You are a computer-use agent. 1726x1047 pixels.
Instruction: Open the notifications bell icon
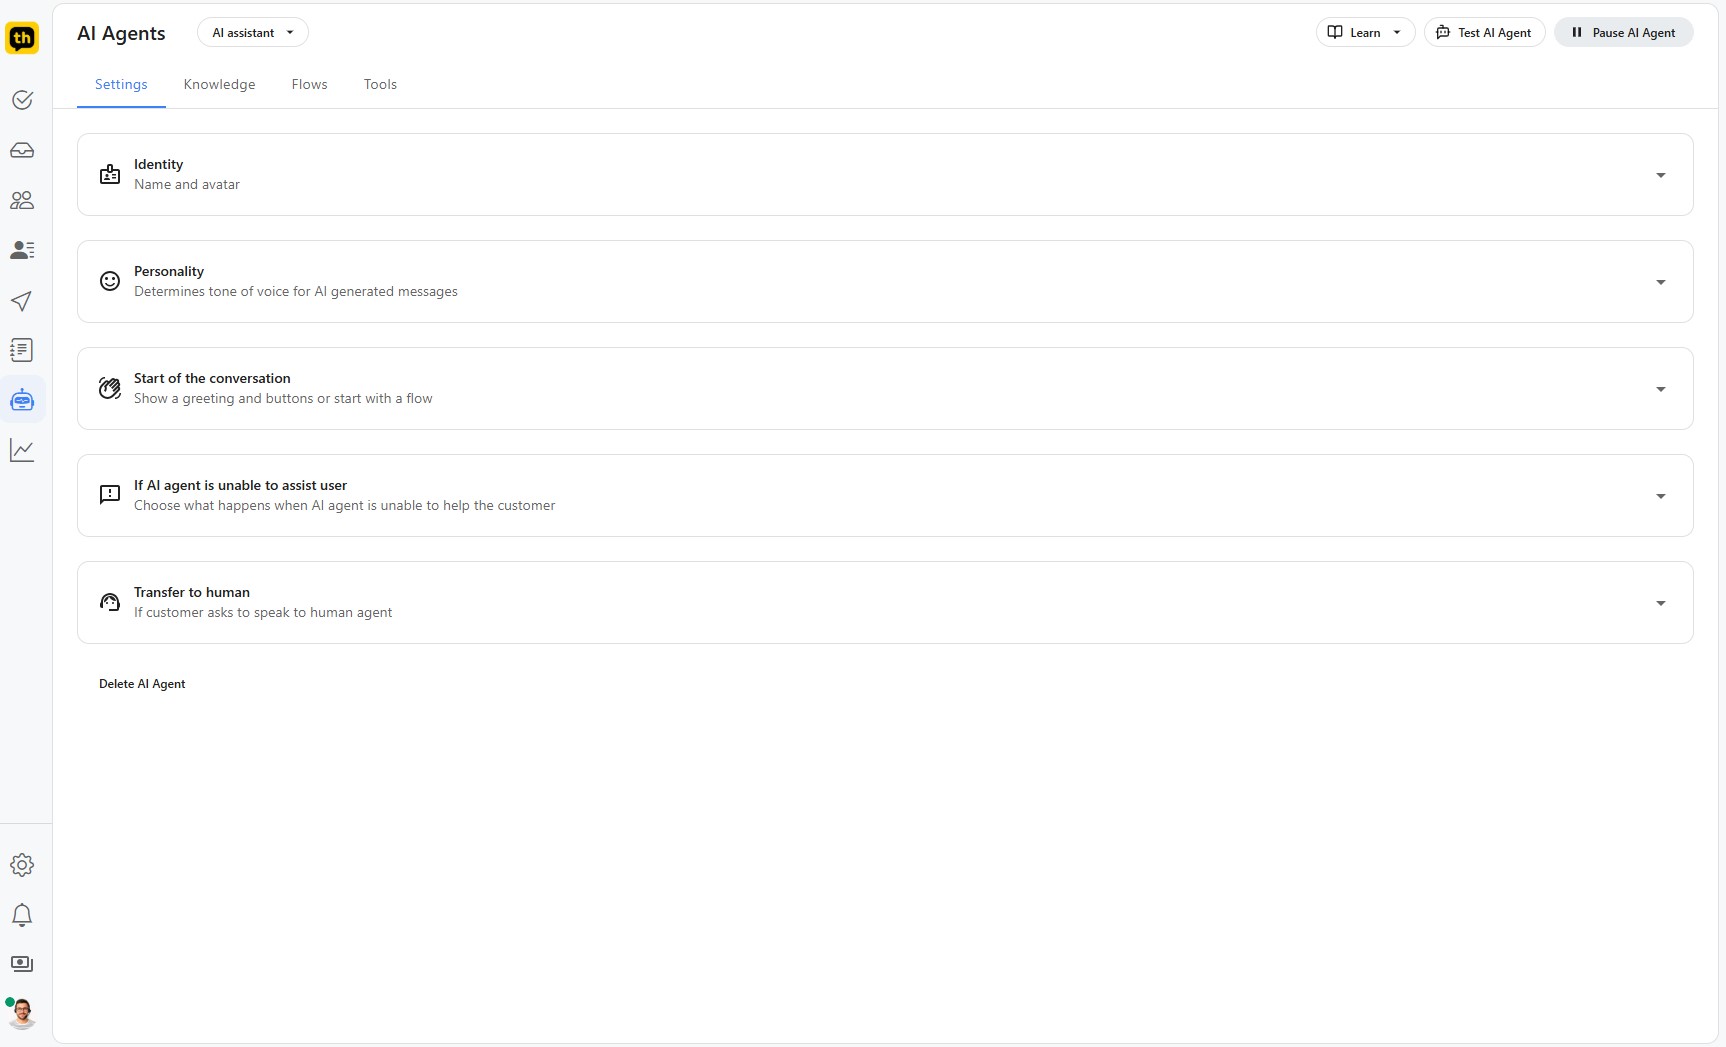pyautogui.click(x=22, y=915)
